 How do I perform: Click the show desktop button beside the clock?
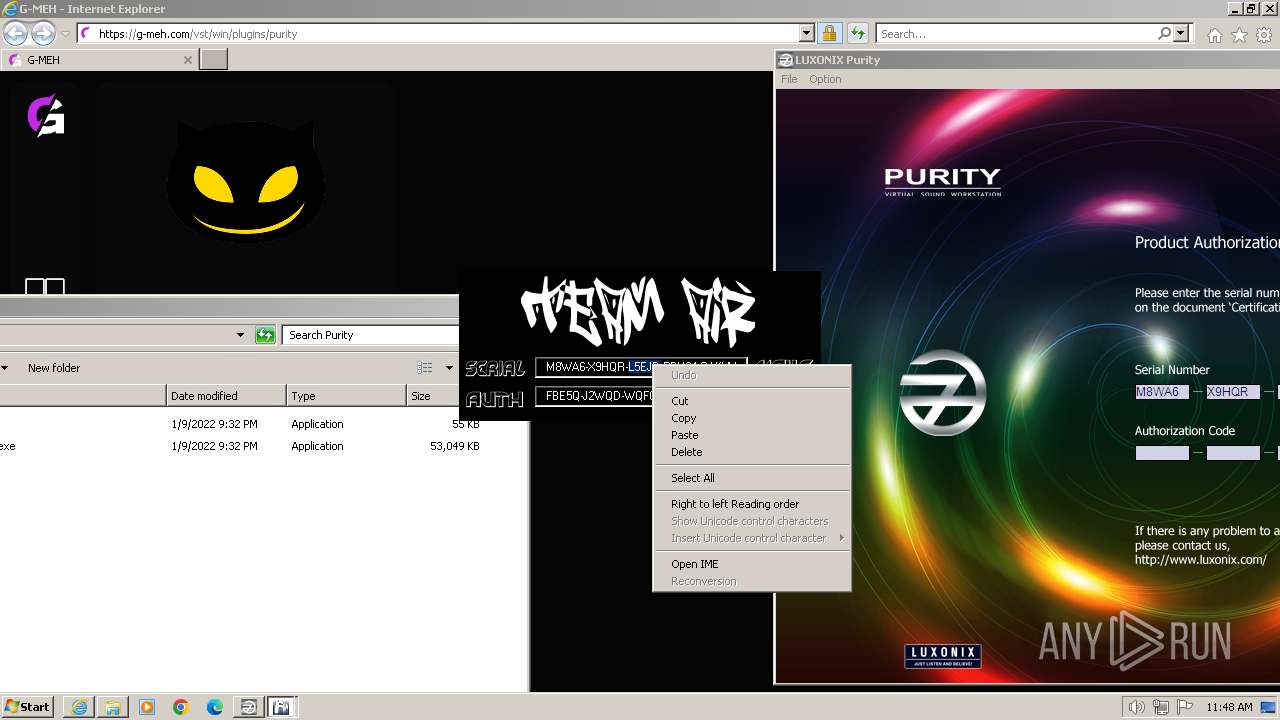(x=1269, y=707)
